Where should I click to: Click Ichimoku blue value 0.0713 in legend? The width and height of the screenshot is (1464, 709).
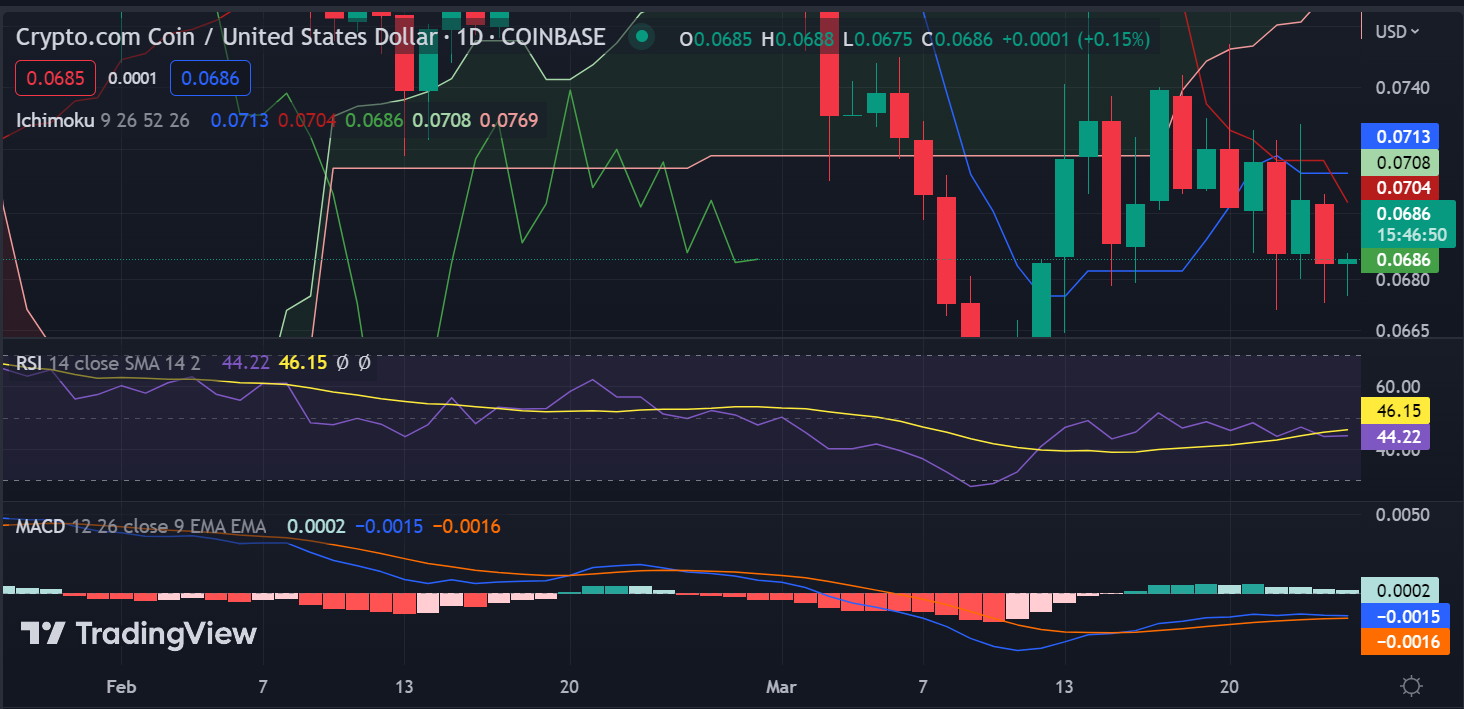[x=240, y=120]
